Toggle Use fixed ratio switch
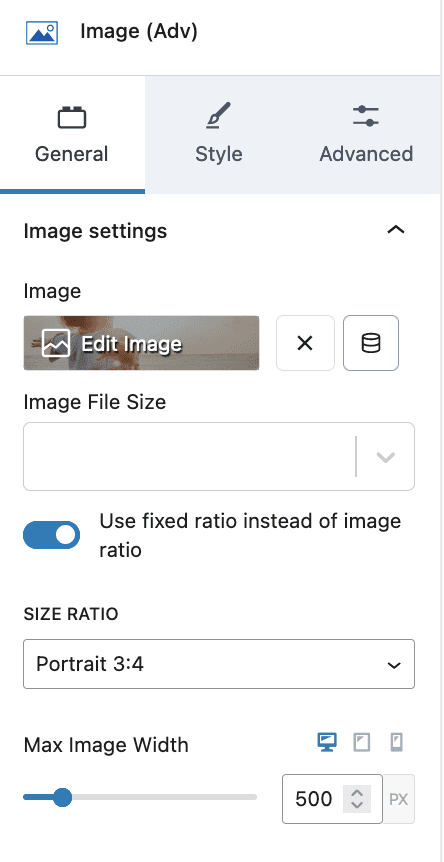 point(52,535)
